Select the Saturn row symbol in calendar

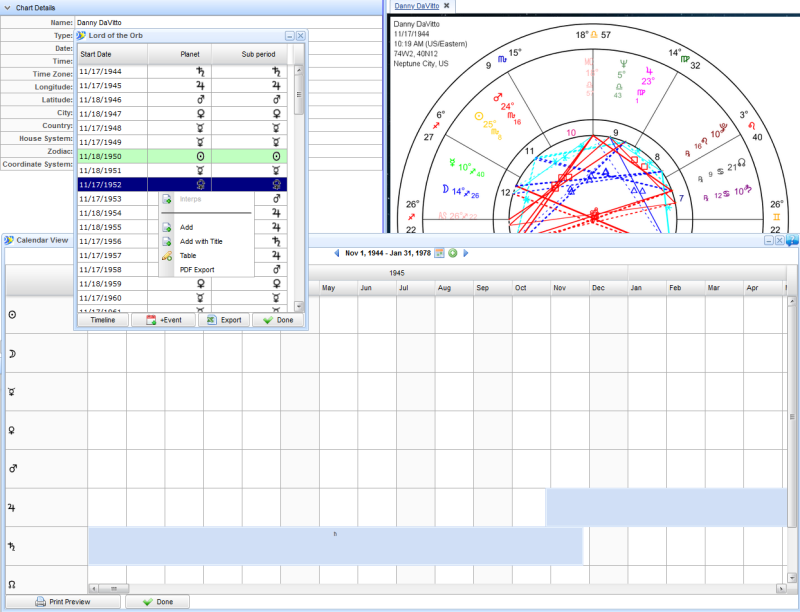pos(12,545)
